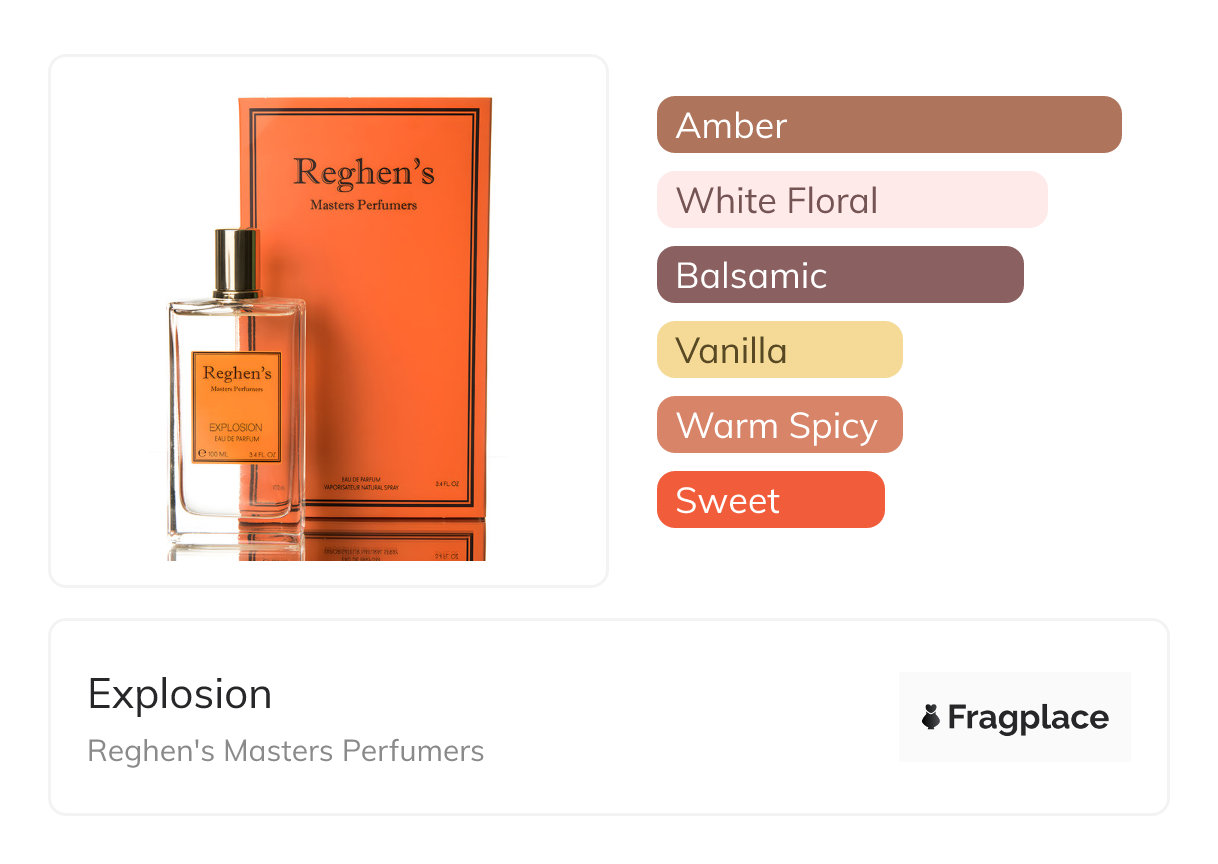Choose the Vanilla accord bar
This screenshot has width=1218, height=864.
click(780, 350)
